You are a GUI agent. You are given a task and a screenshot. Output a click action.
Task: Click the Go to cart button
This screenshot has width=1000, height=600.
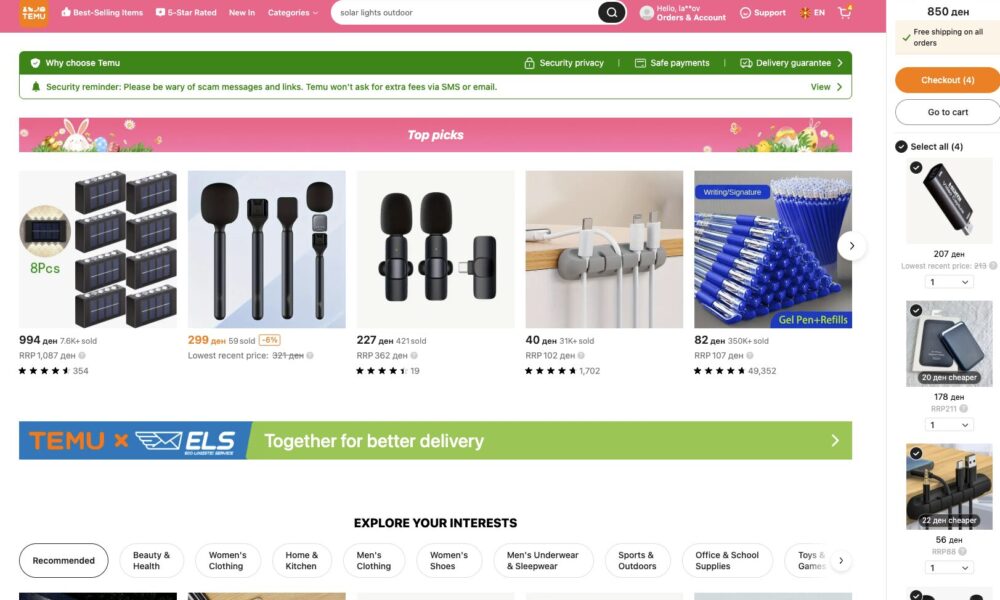coord(948,112)
